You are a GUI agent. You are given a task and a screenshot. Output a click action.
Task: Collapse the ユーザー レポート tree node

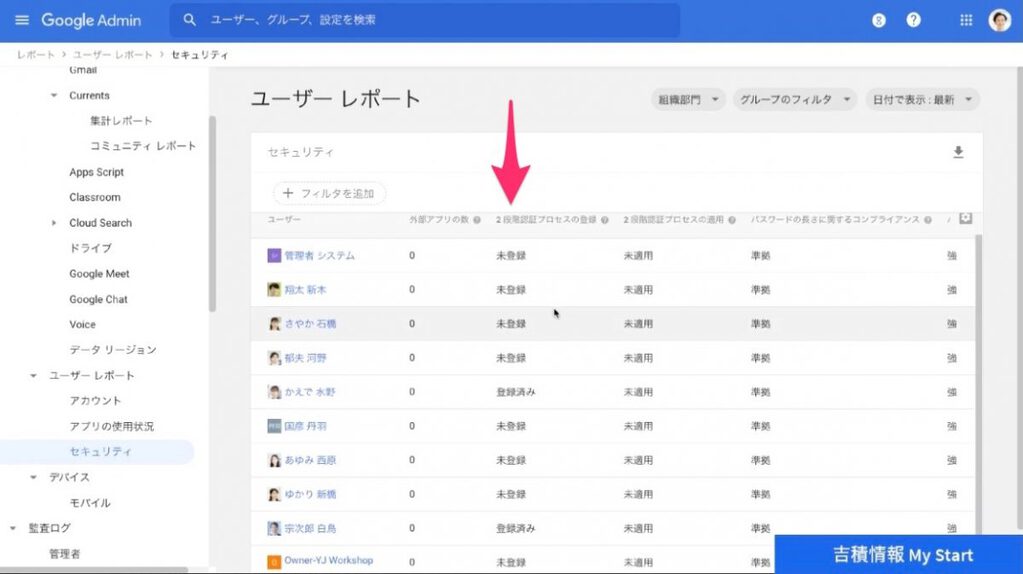click(33, 376)
